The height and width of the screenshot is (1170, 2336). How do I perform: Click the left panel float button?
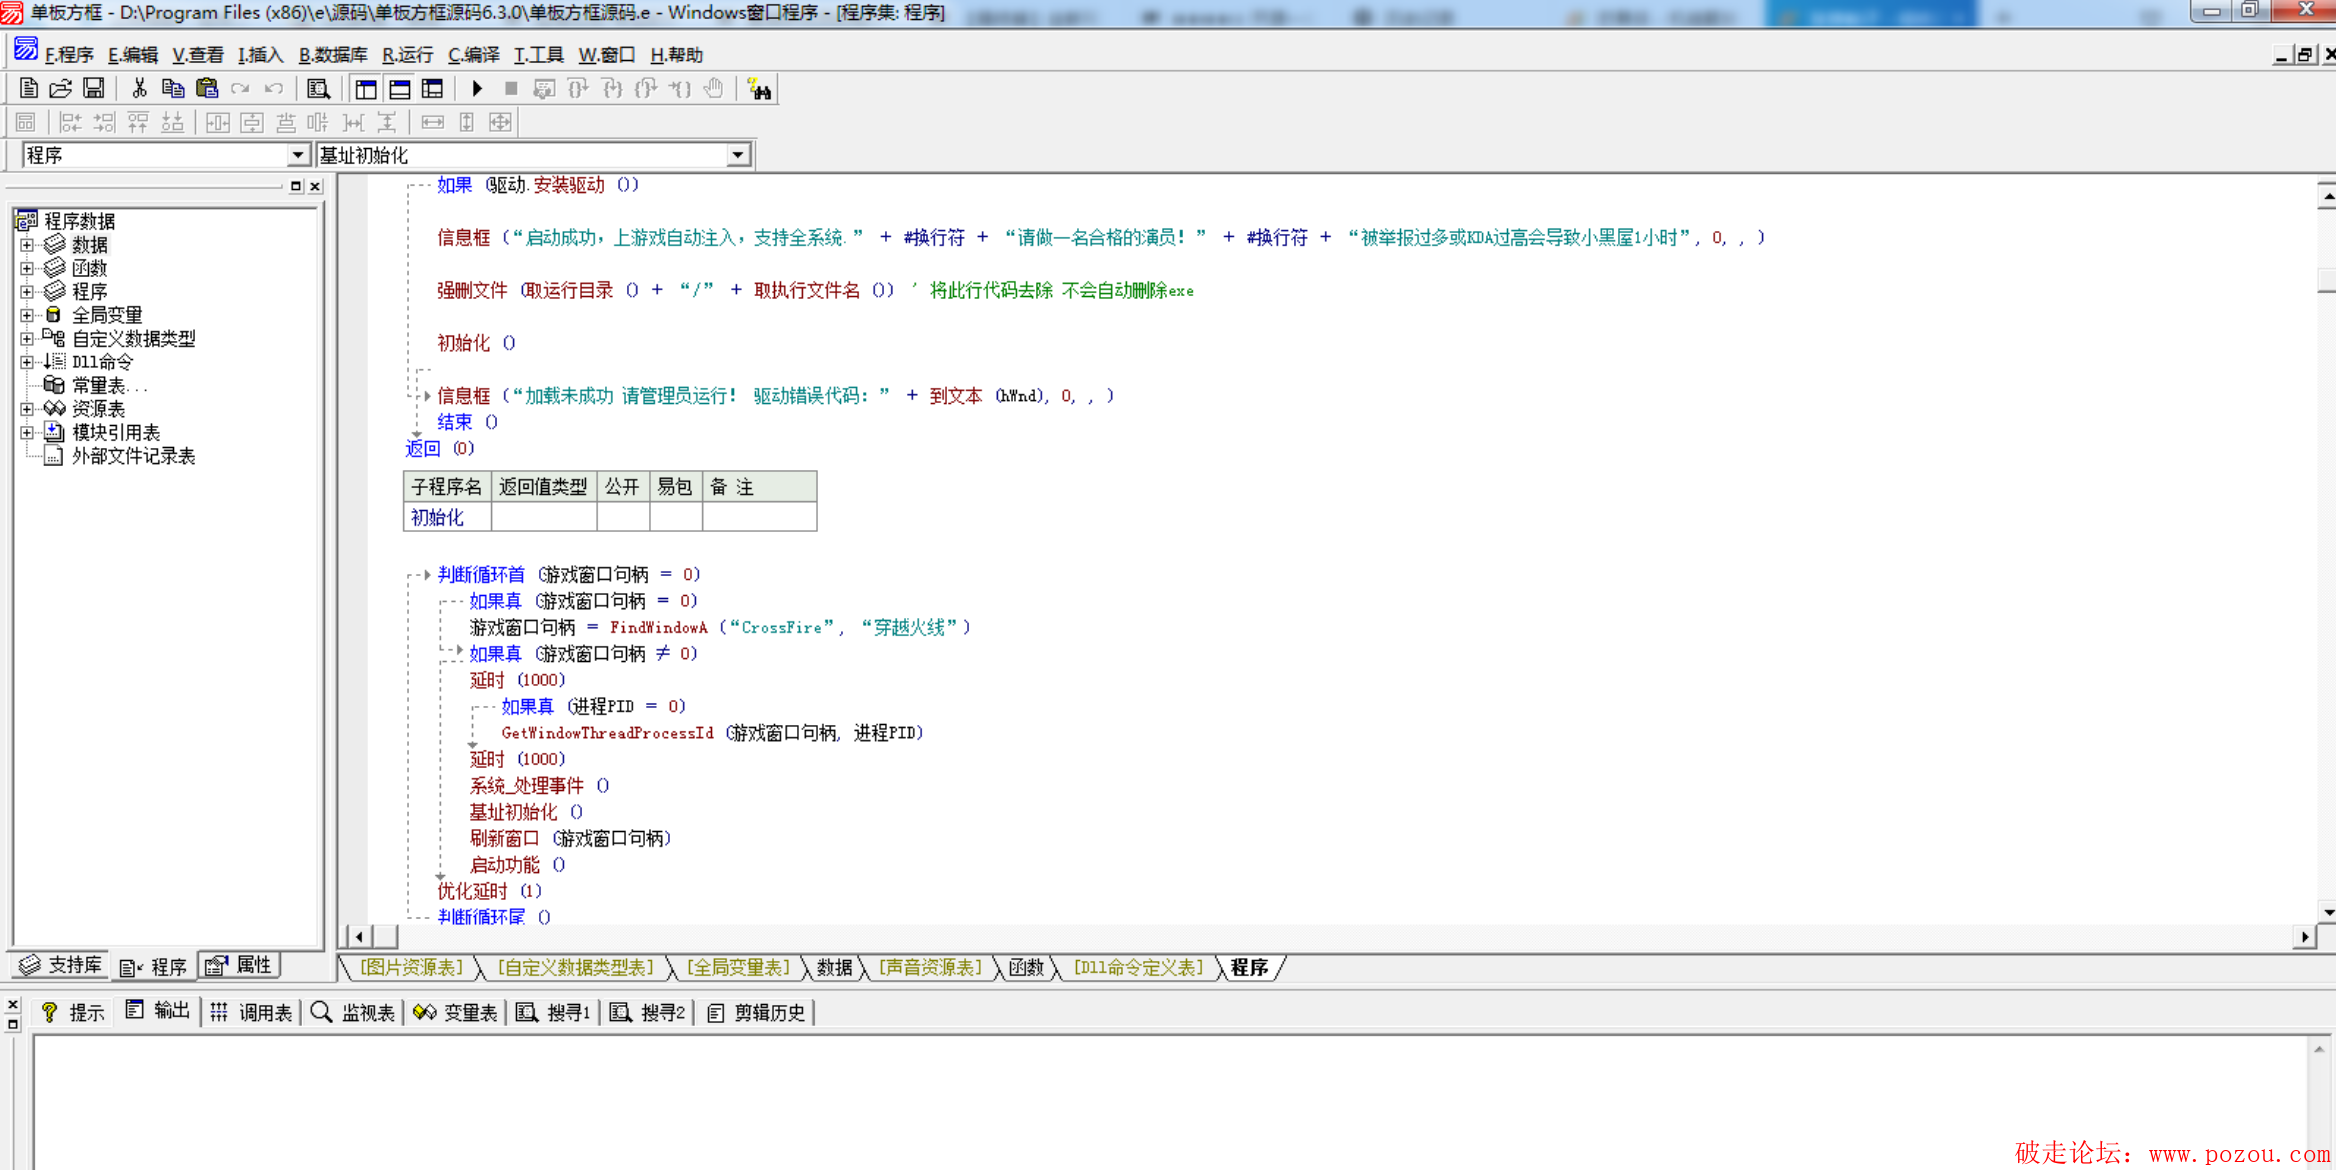tap(295, 186)
